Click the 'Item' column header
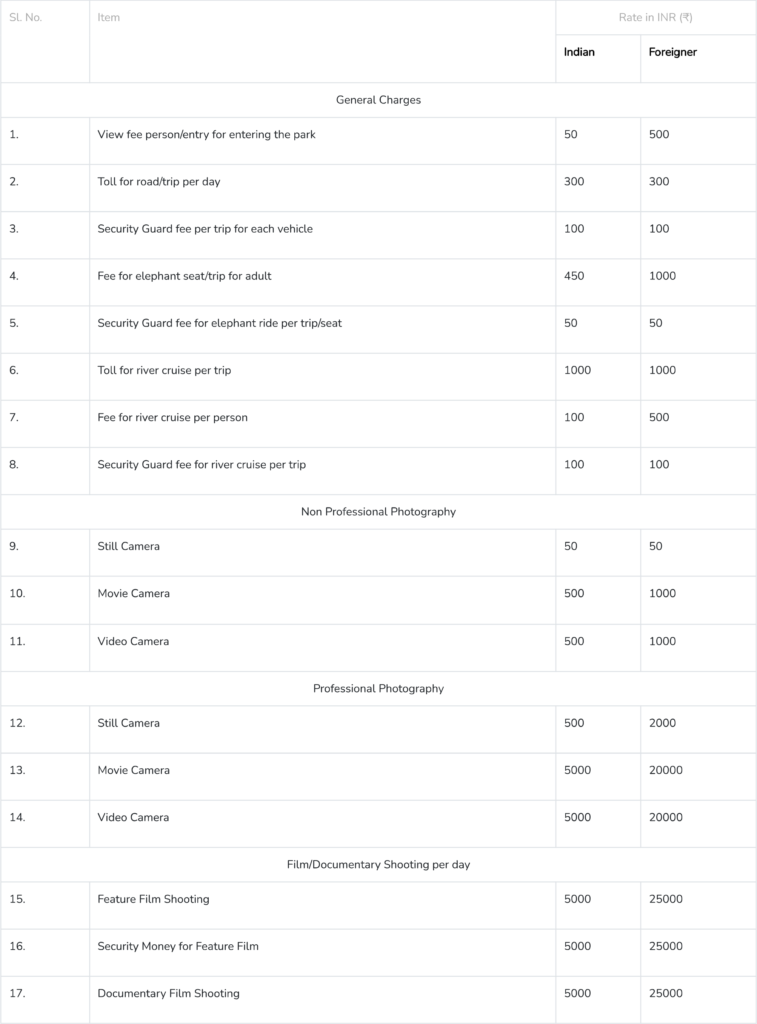This screenshot has width=757, height=1024. (x=109, y=18)
